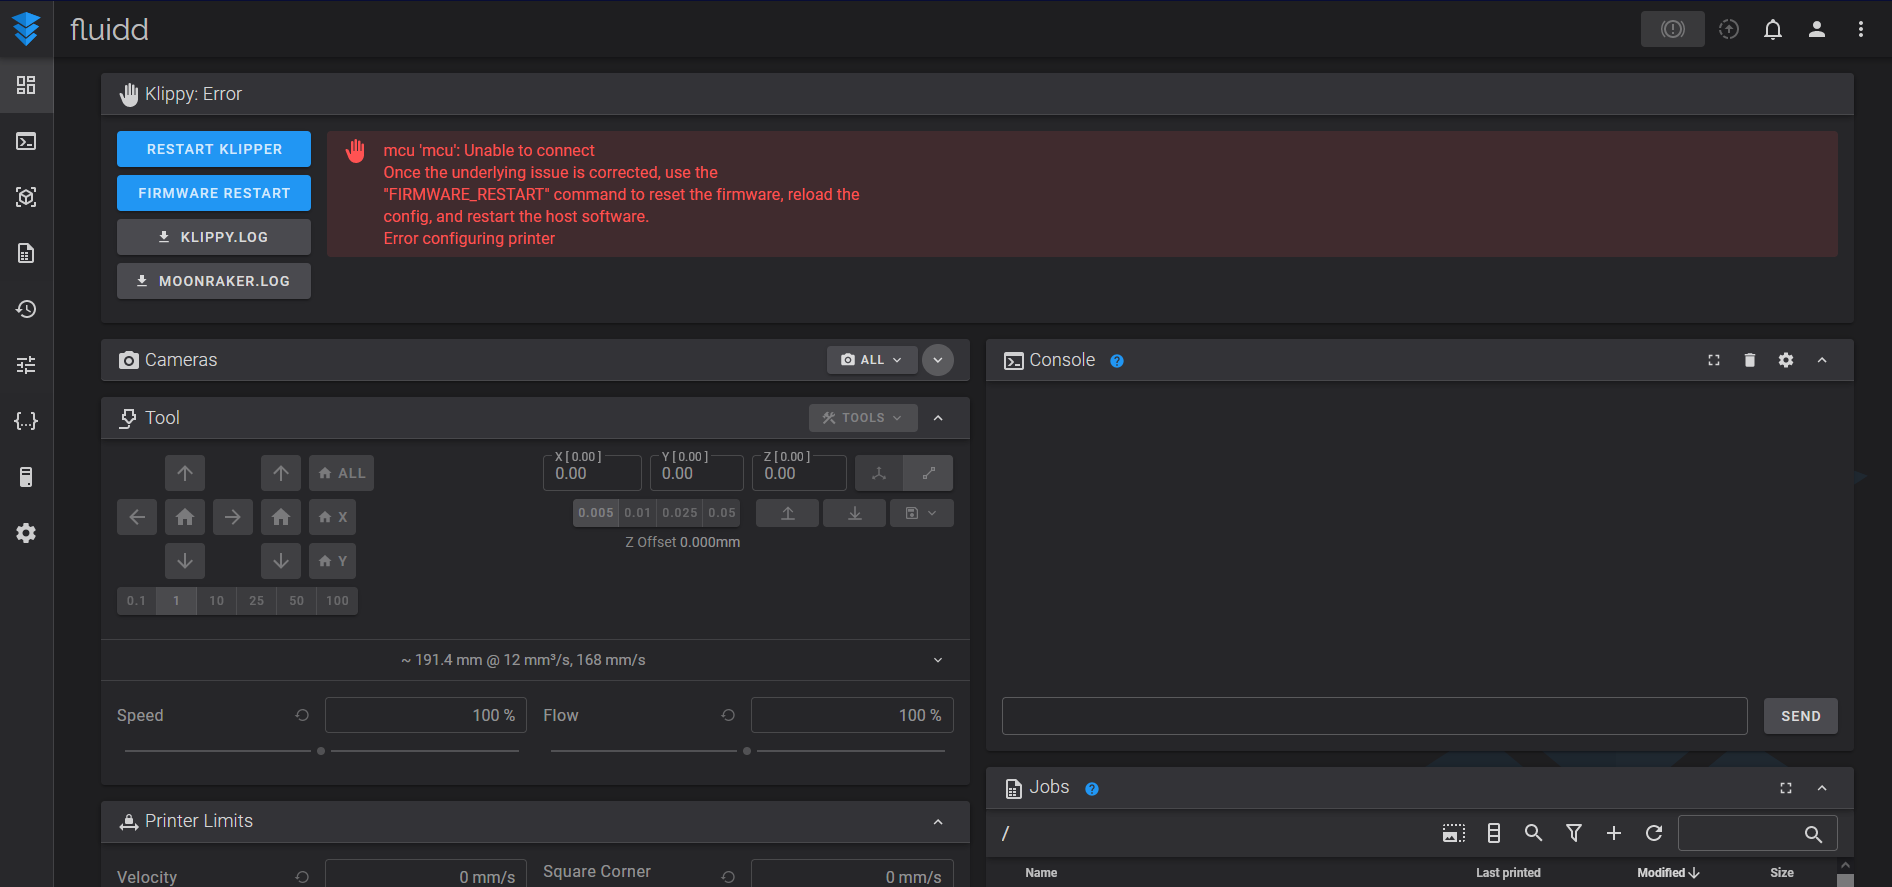Select 0.01 Z offset step
The height and width of the screenshot is (887, 1892).
637,513
